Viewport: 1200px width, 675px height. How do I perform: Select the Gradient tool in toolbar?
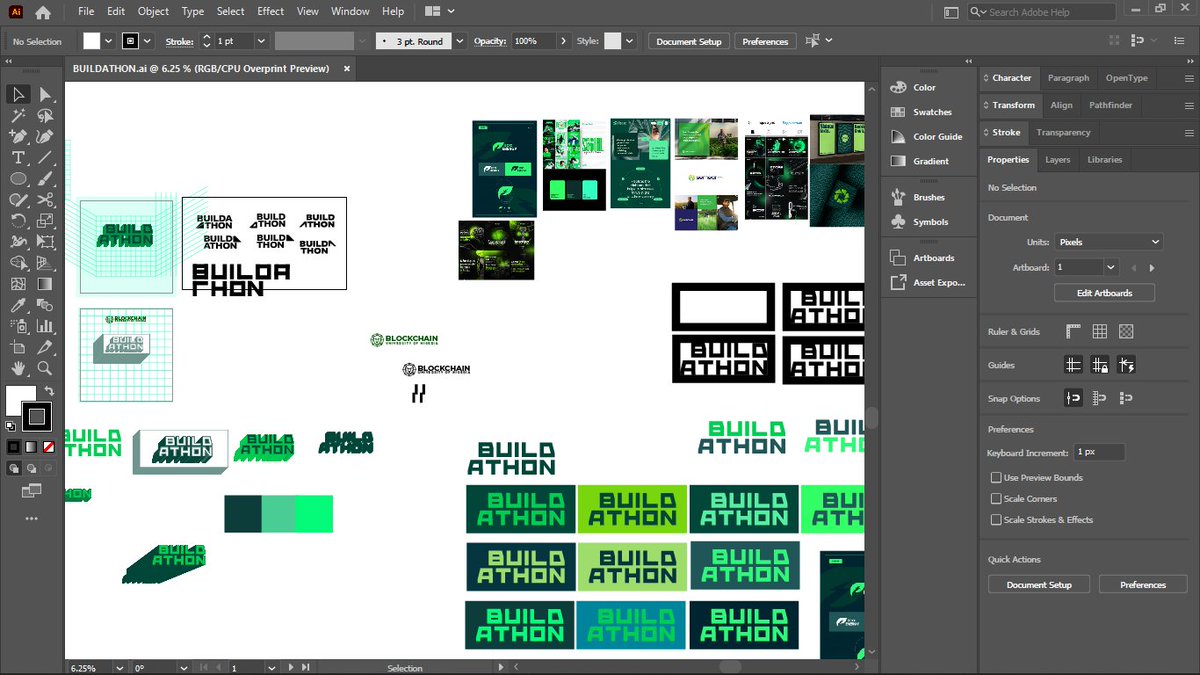click(x=45, y=284)
